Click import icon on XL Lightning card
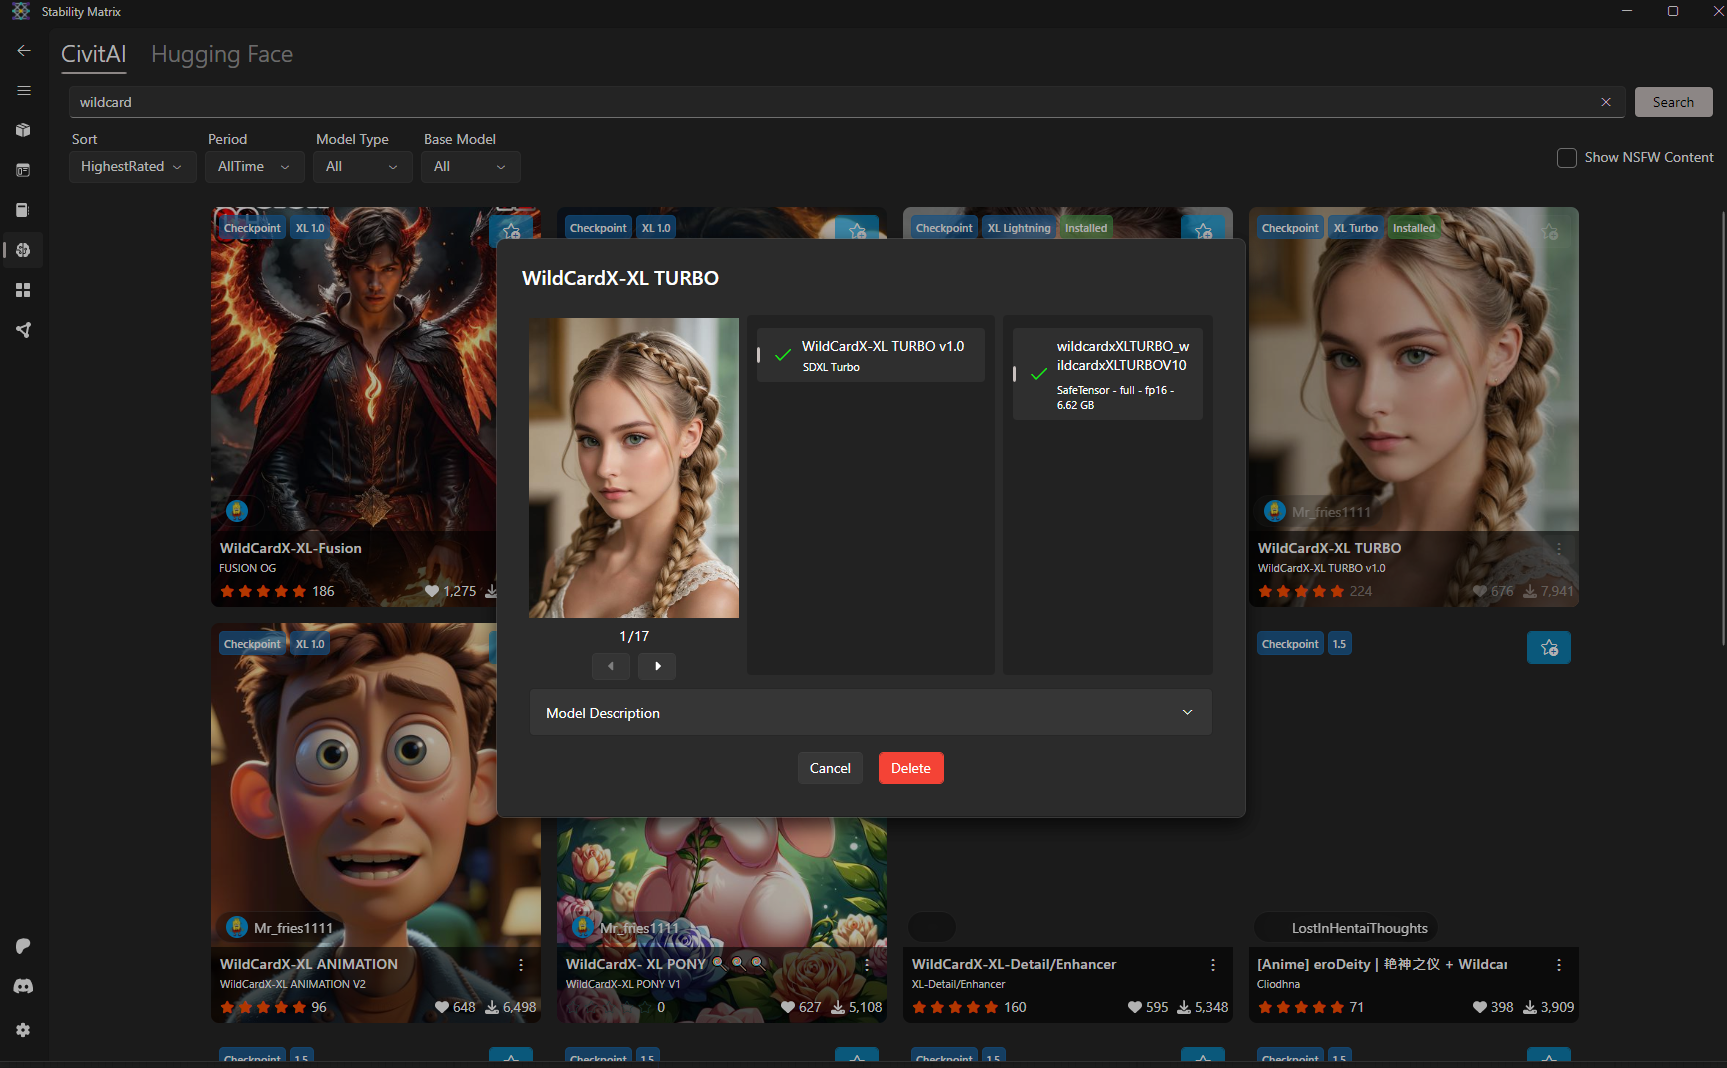This screenshot has height=1068, width=1727. click(1203, 230)
